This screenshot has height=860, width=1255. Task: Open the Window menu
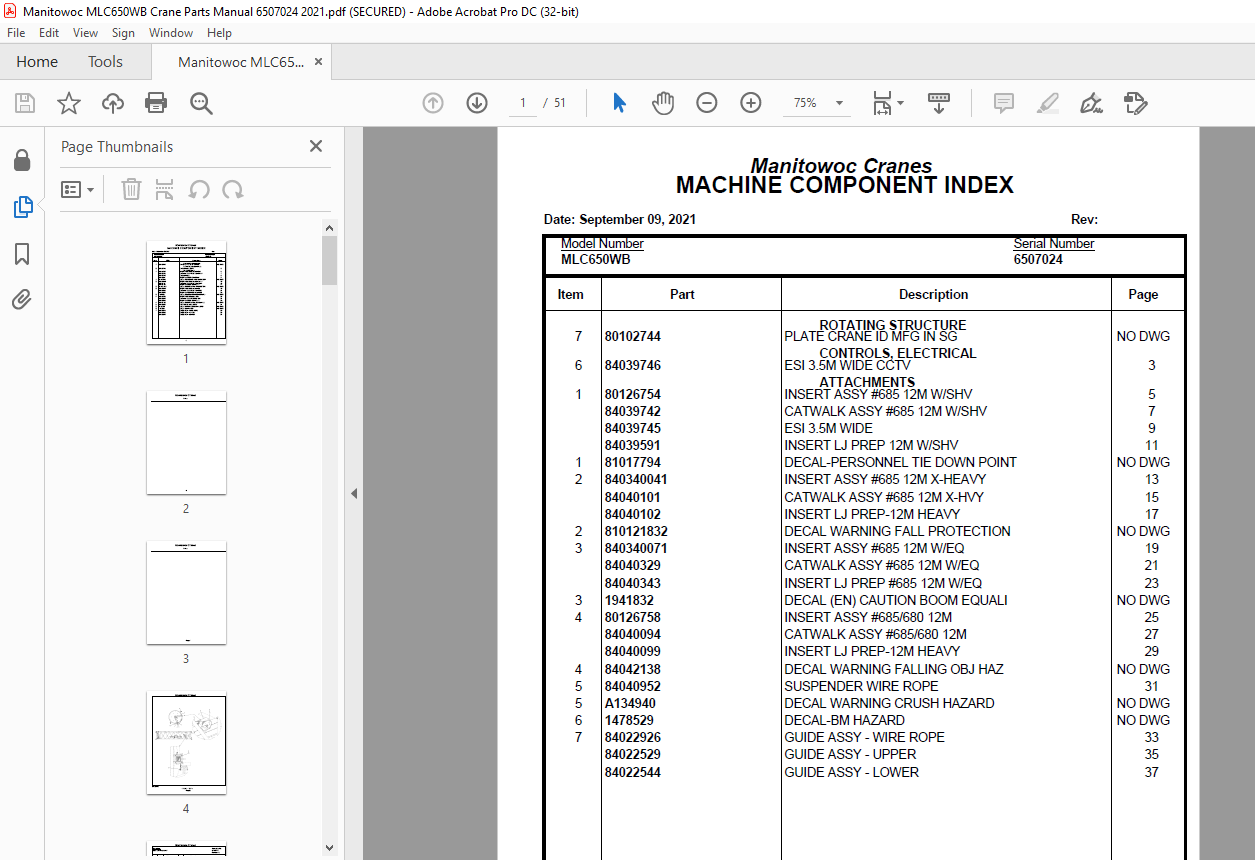(x=171, y=33)
